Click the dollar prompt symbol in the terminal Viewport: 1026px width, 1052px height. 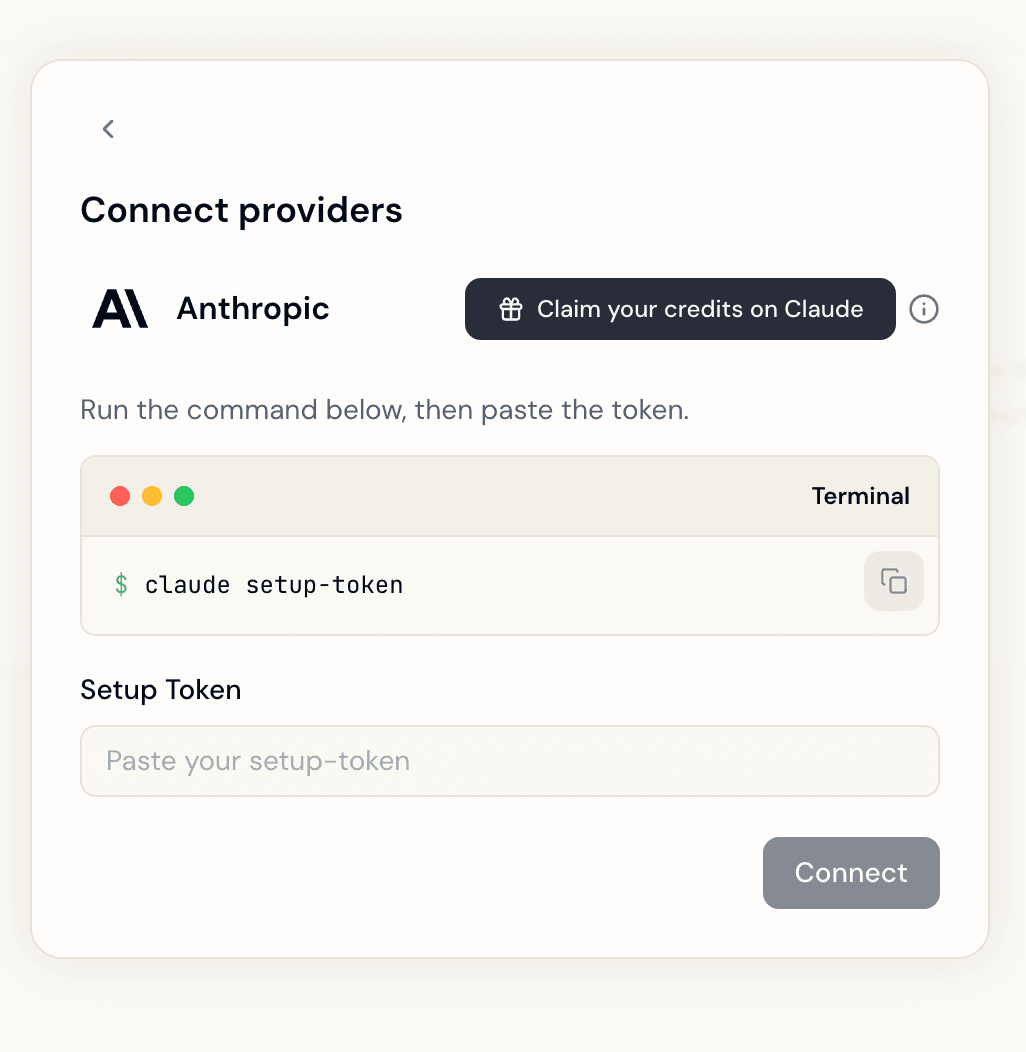[x=121, y=584]
